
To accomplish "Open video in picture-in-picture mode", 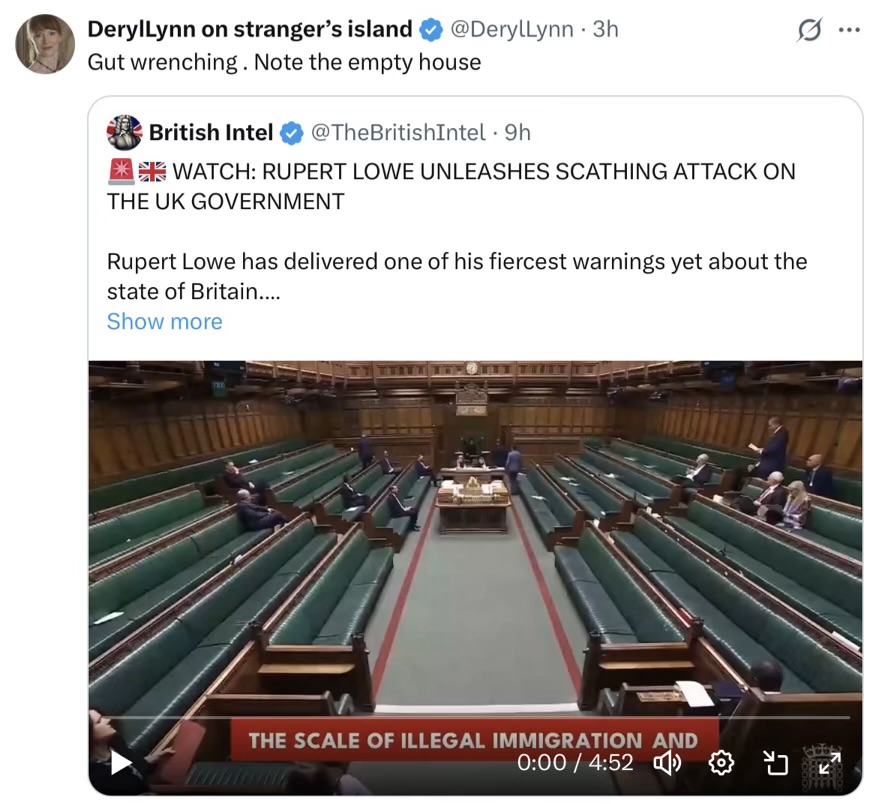I will [776, 763].
